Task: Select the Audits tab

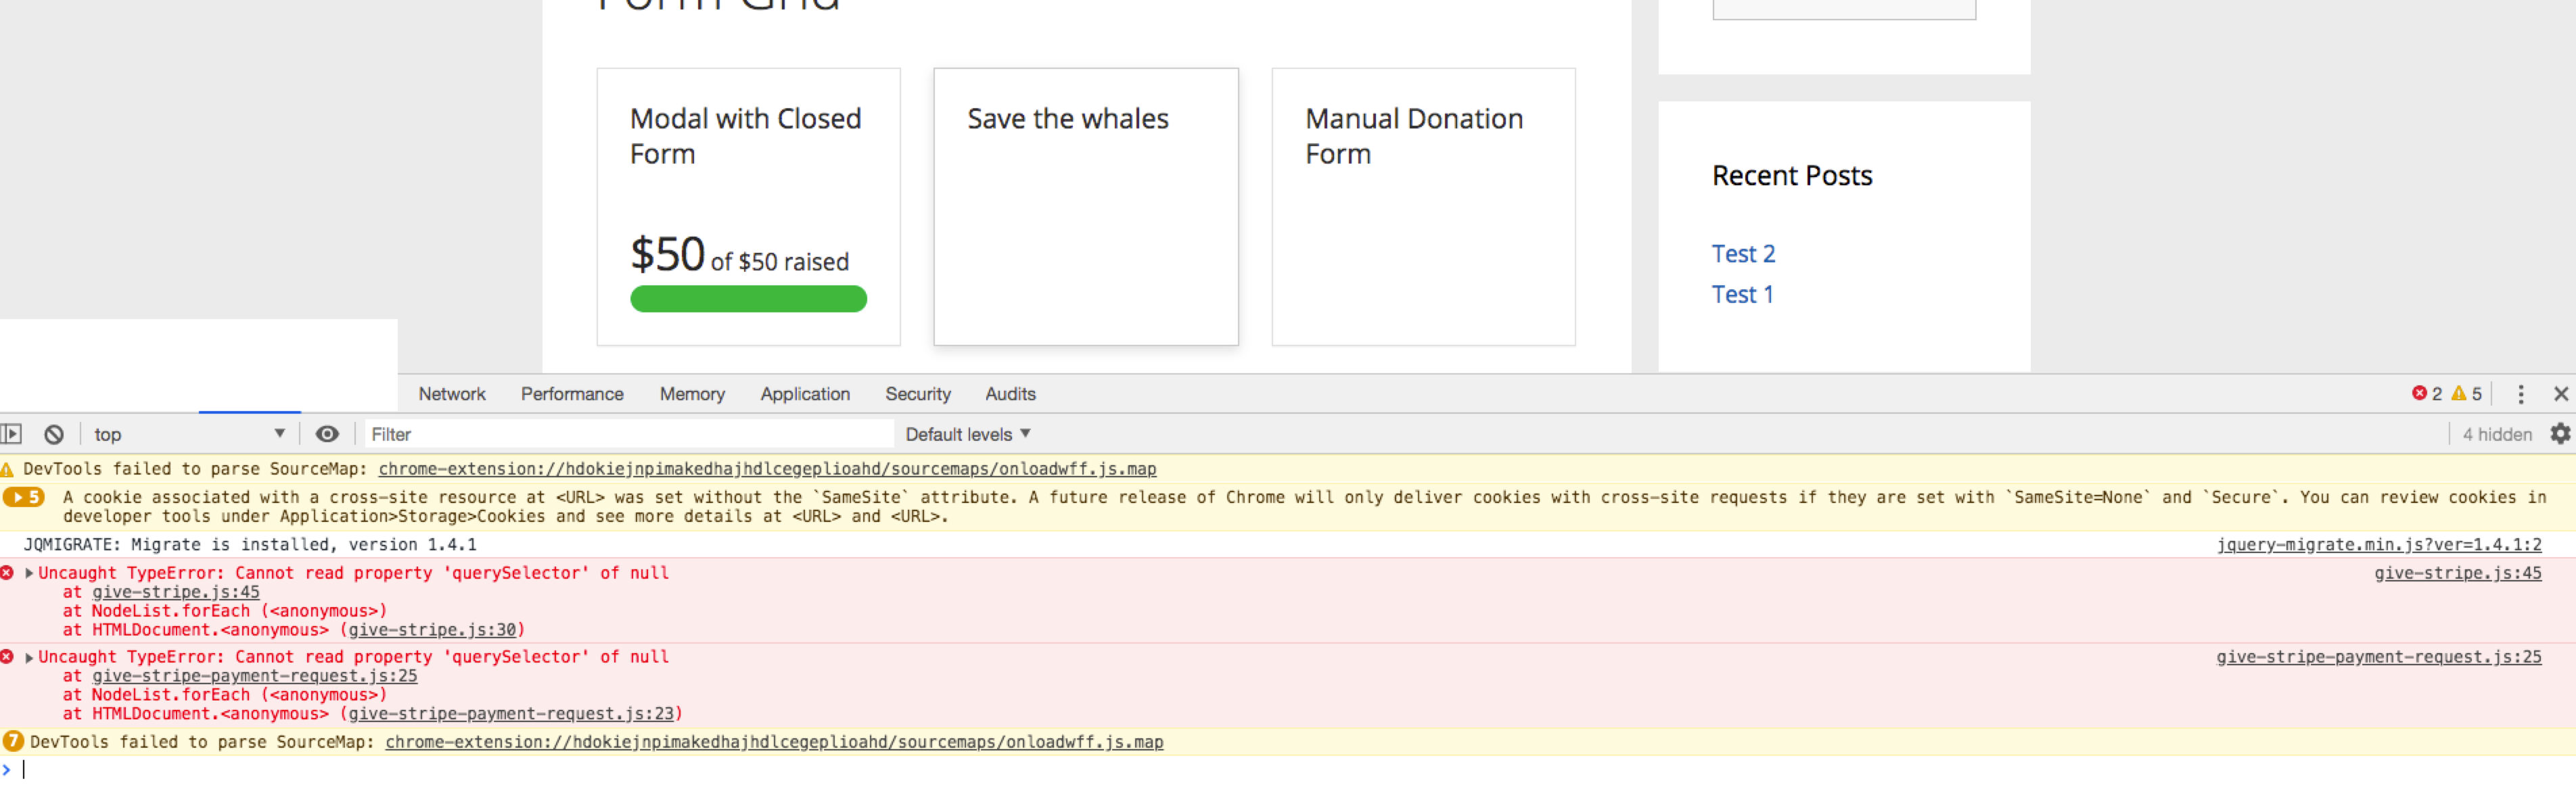Action: tap(1010, 394)
